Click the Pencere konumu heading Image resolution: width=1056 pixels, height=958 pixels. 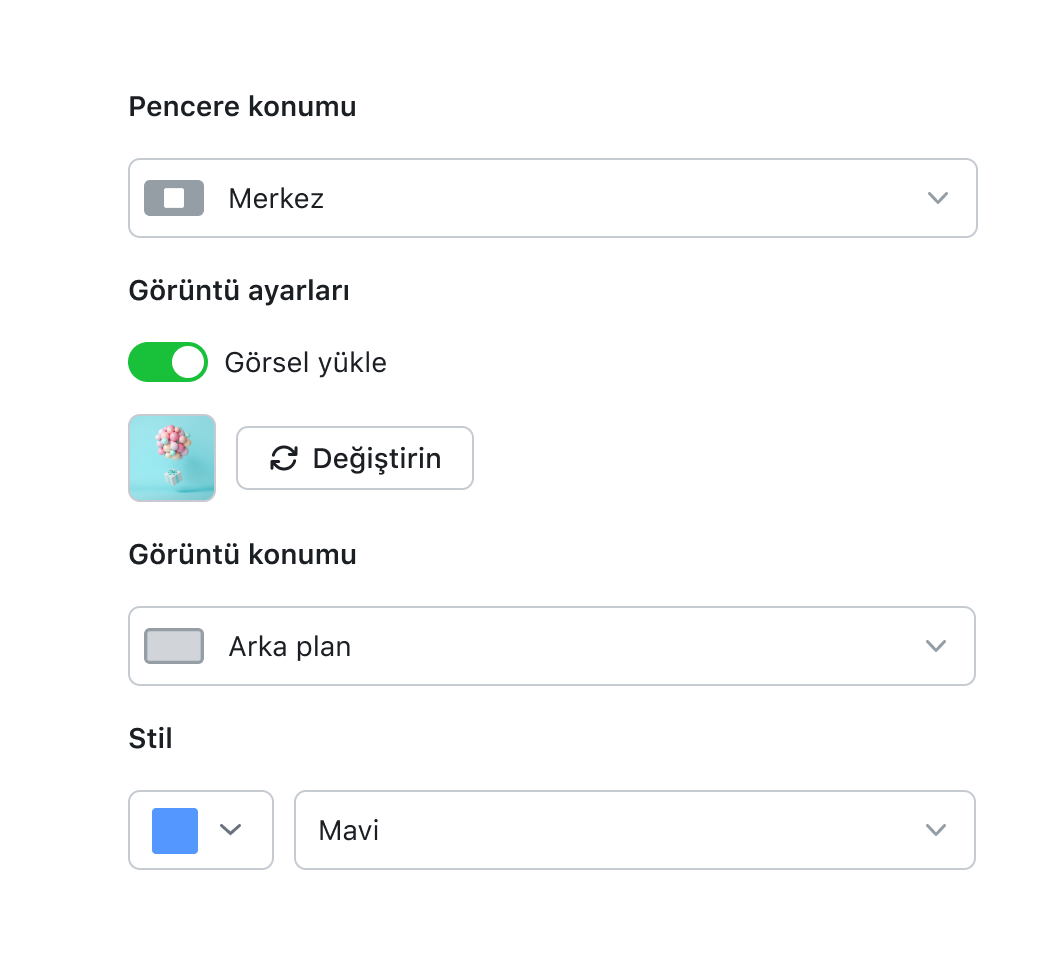(x=242, y=107)
